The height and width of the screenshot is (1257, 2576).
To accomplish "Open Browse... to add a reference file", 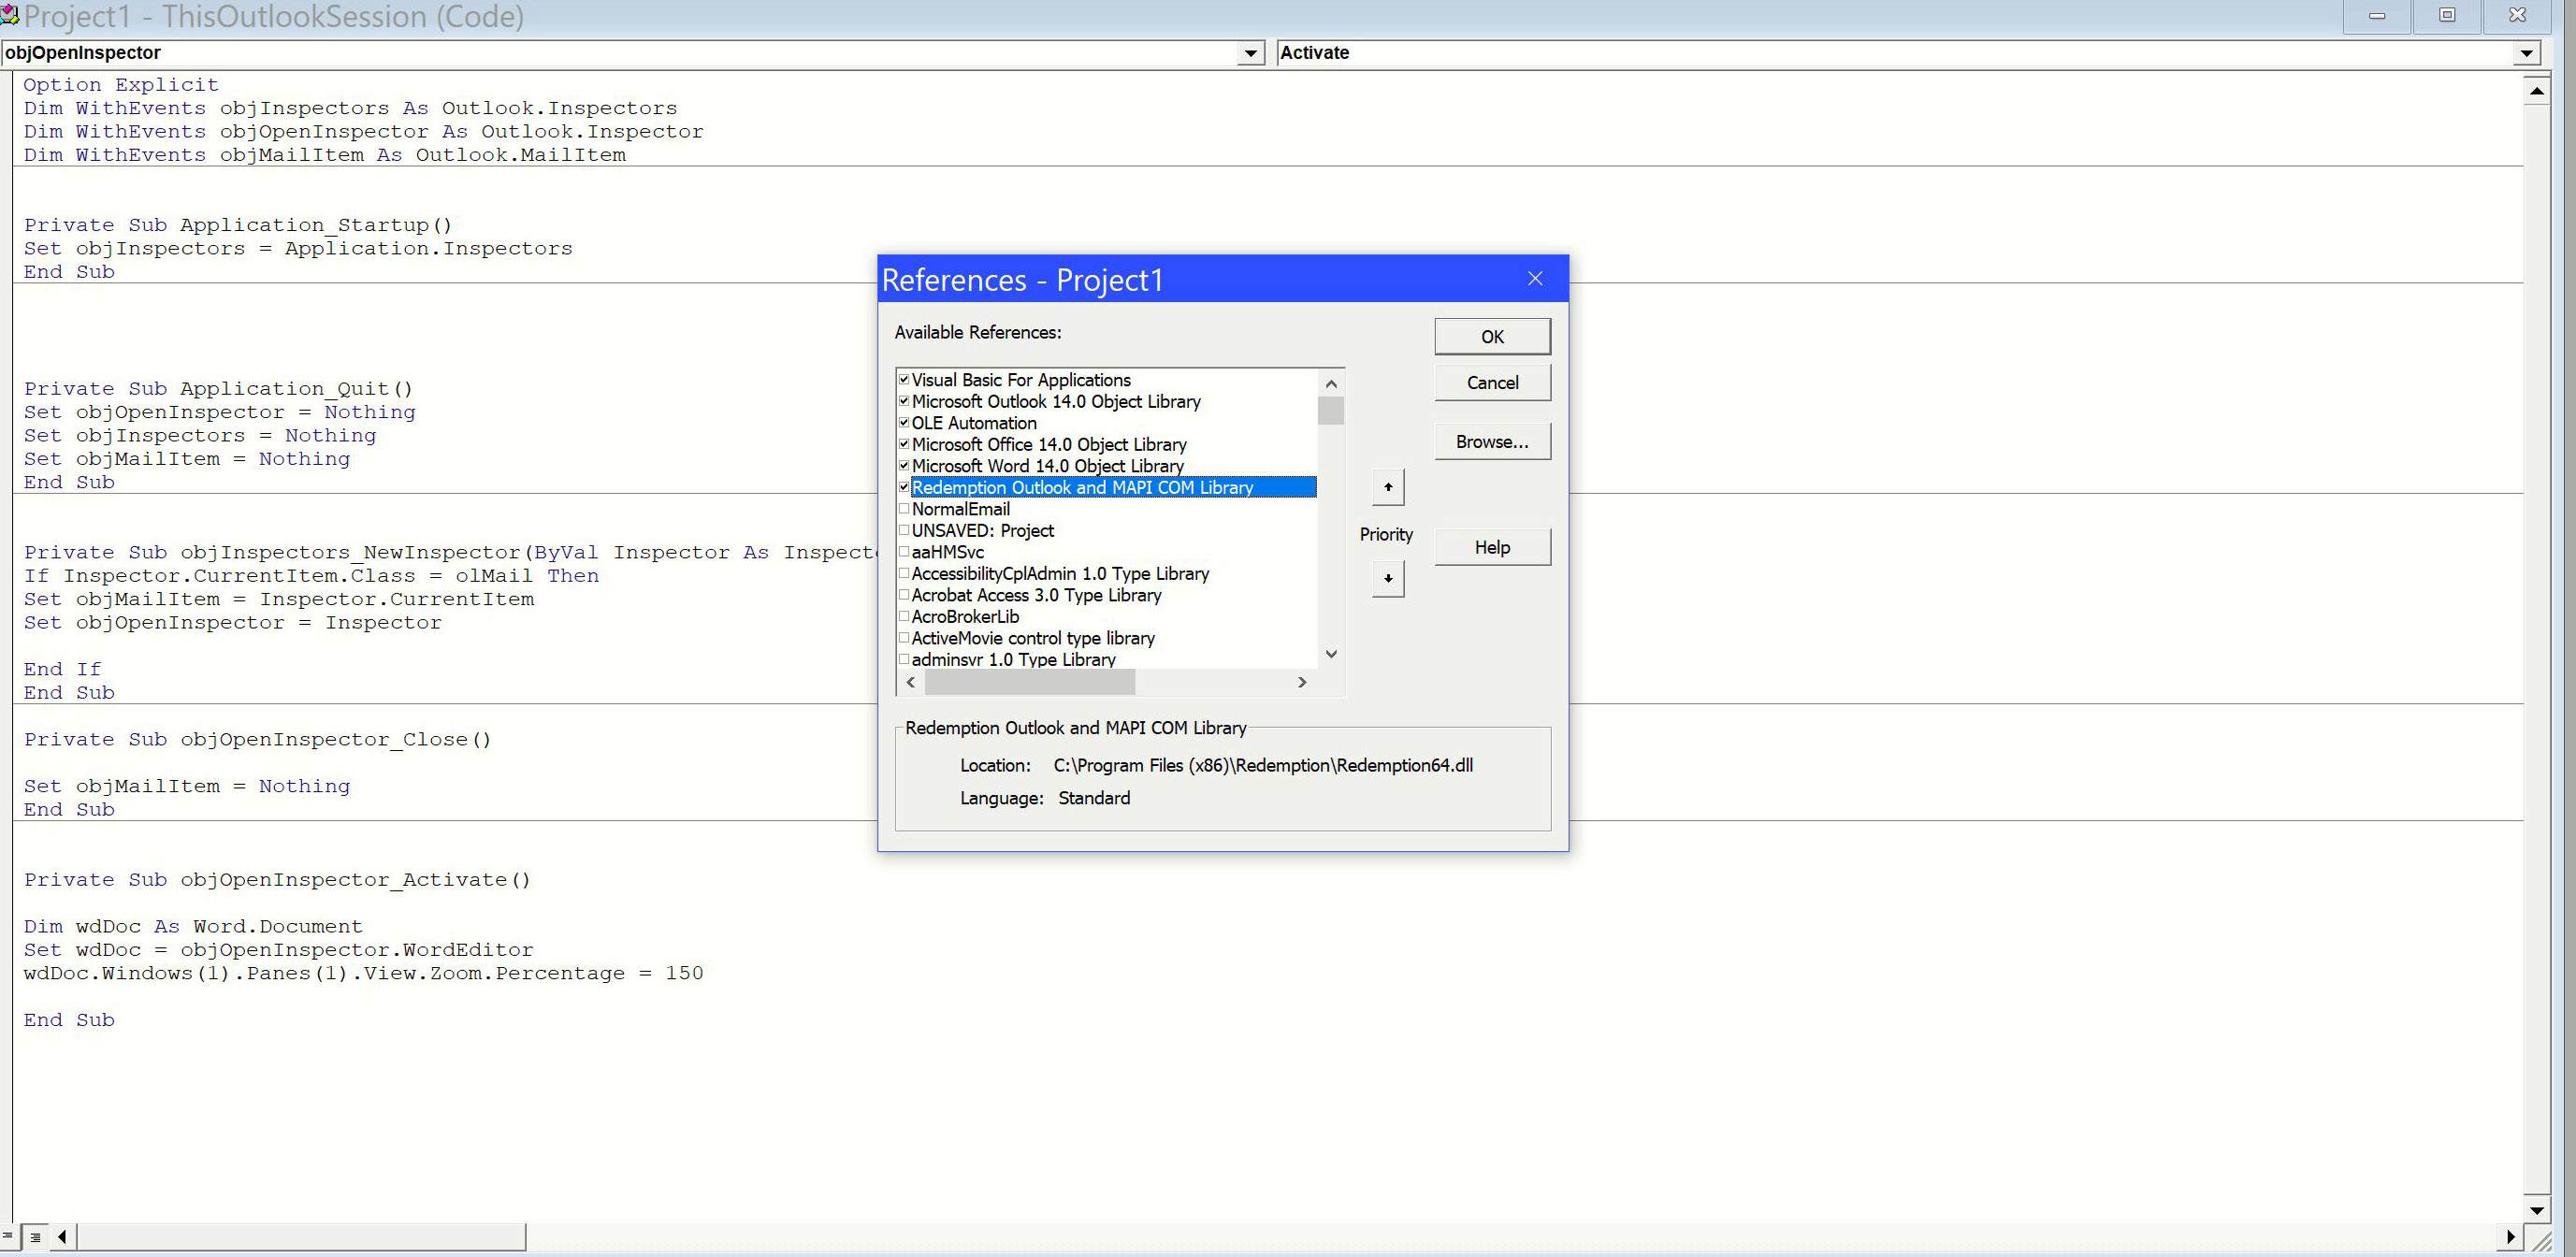I will pyautogui.click(x=1492, y=442).
